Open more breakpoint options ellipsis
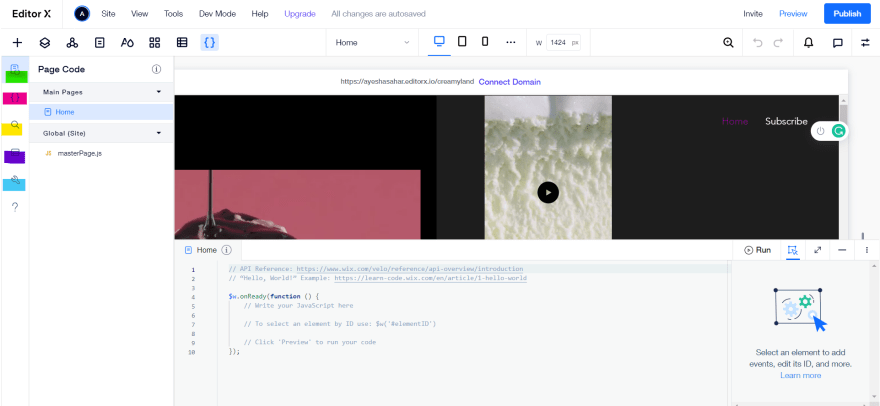This screenshot has height=406, width=880. (511, 43)
